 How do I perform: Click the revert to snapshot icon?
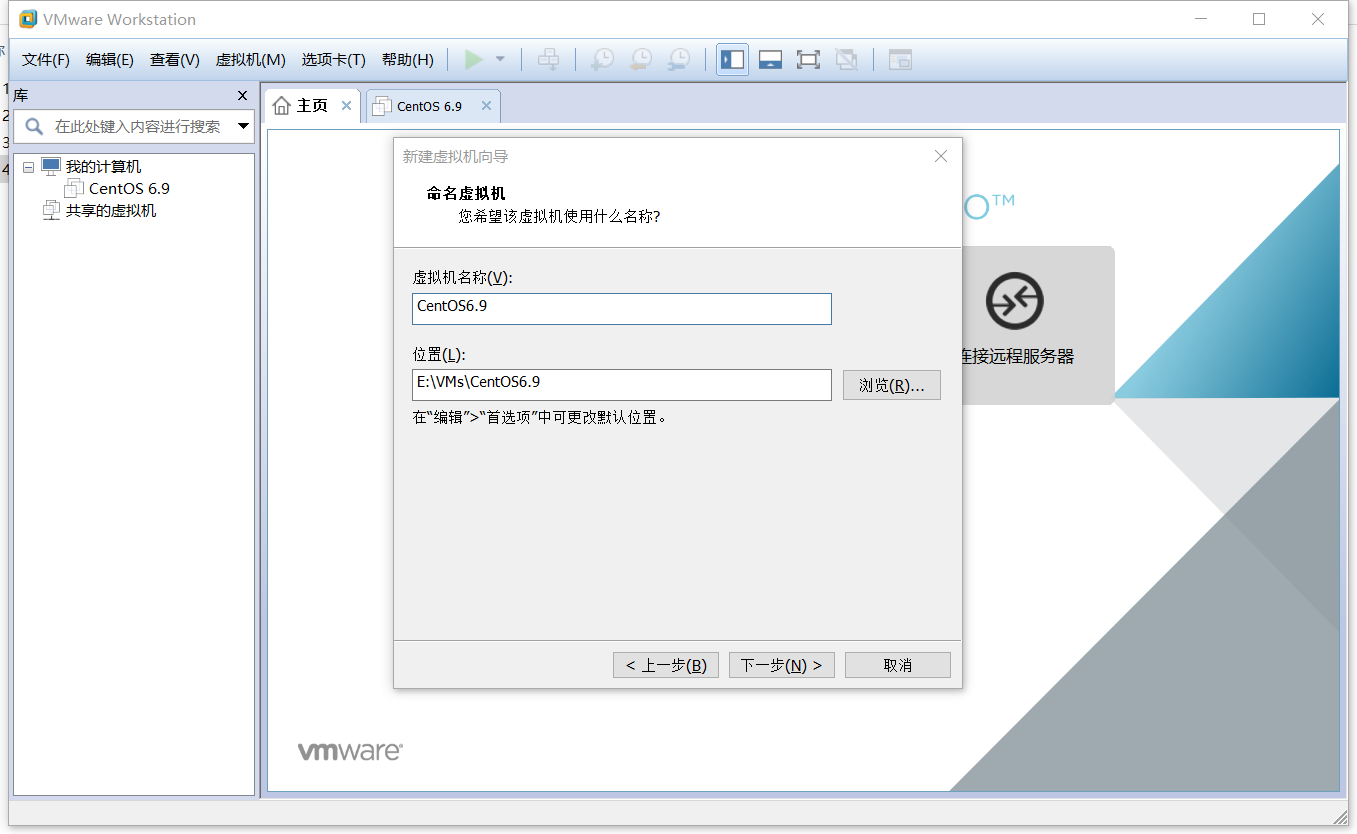[x=641, y=60]
